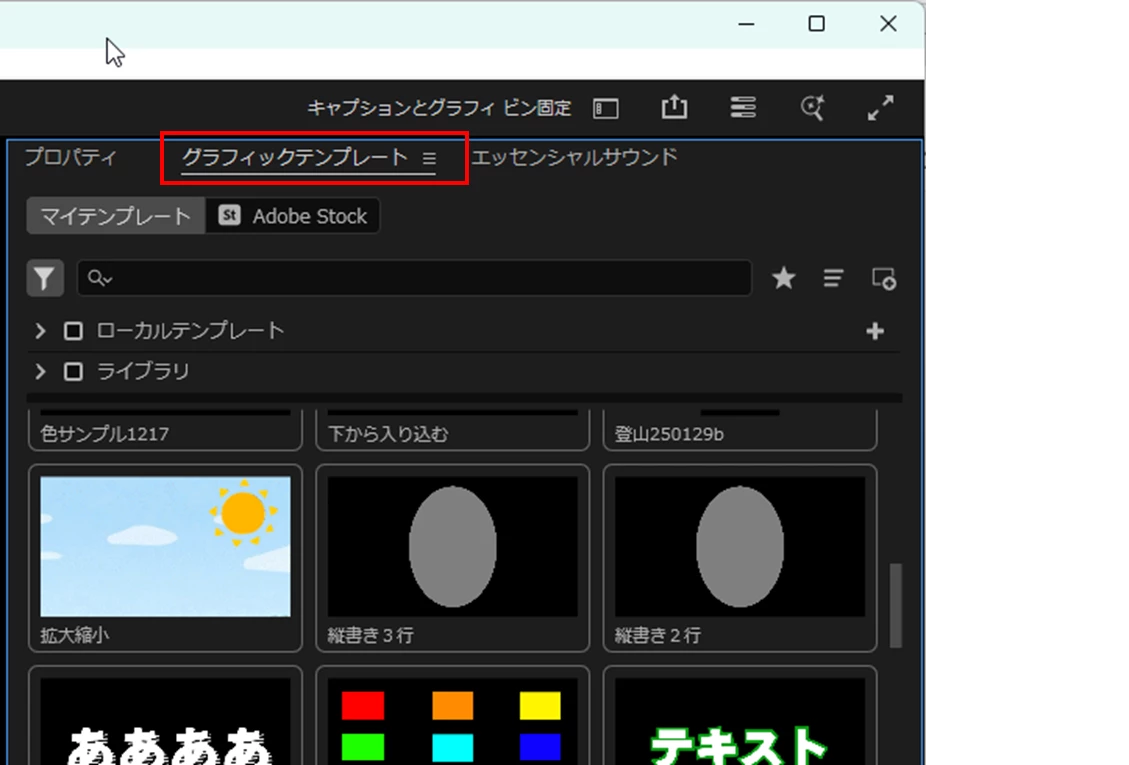Click the ローカルテンプレート row text

coord(190,331)
